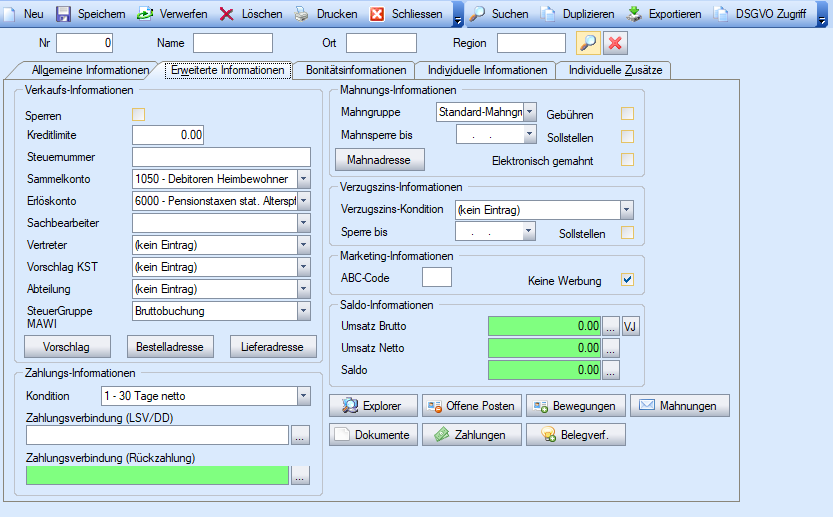
Task: Toggle the Gebühren checkbox
Action: (x=627, y=114)
